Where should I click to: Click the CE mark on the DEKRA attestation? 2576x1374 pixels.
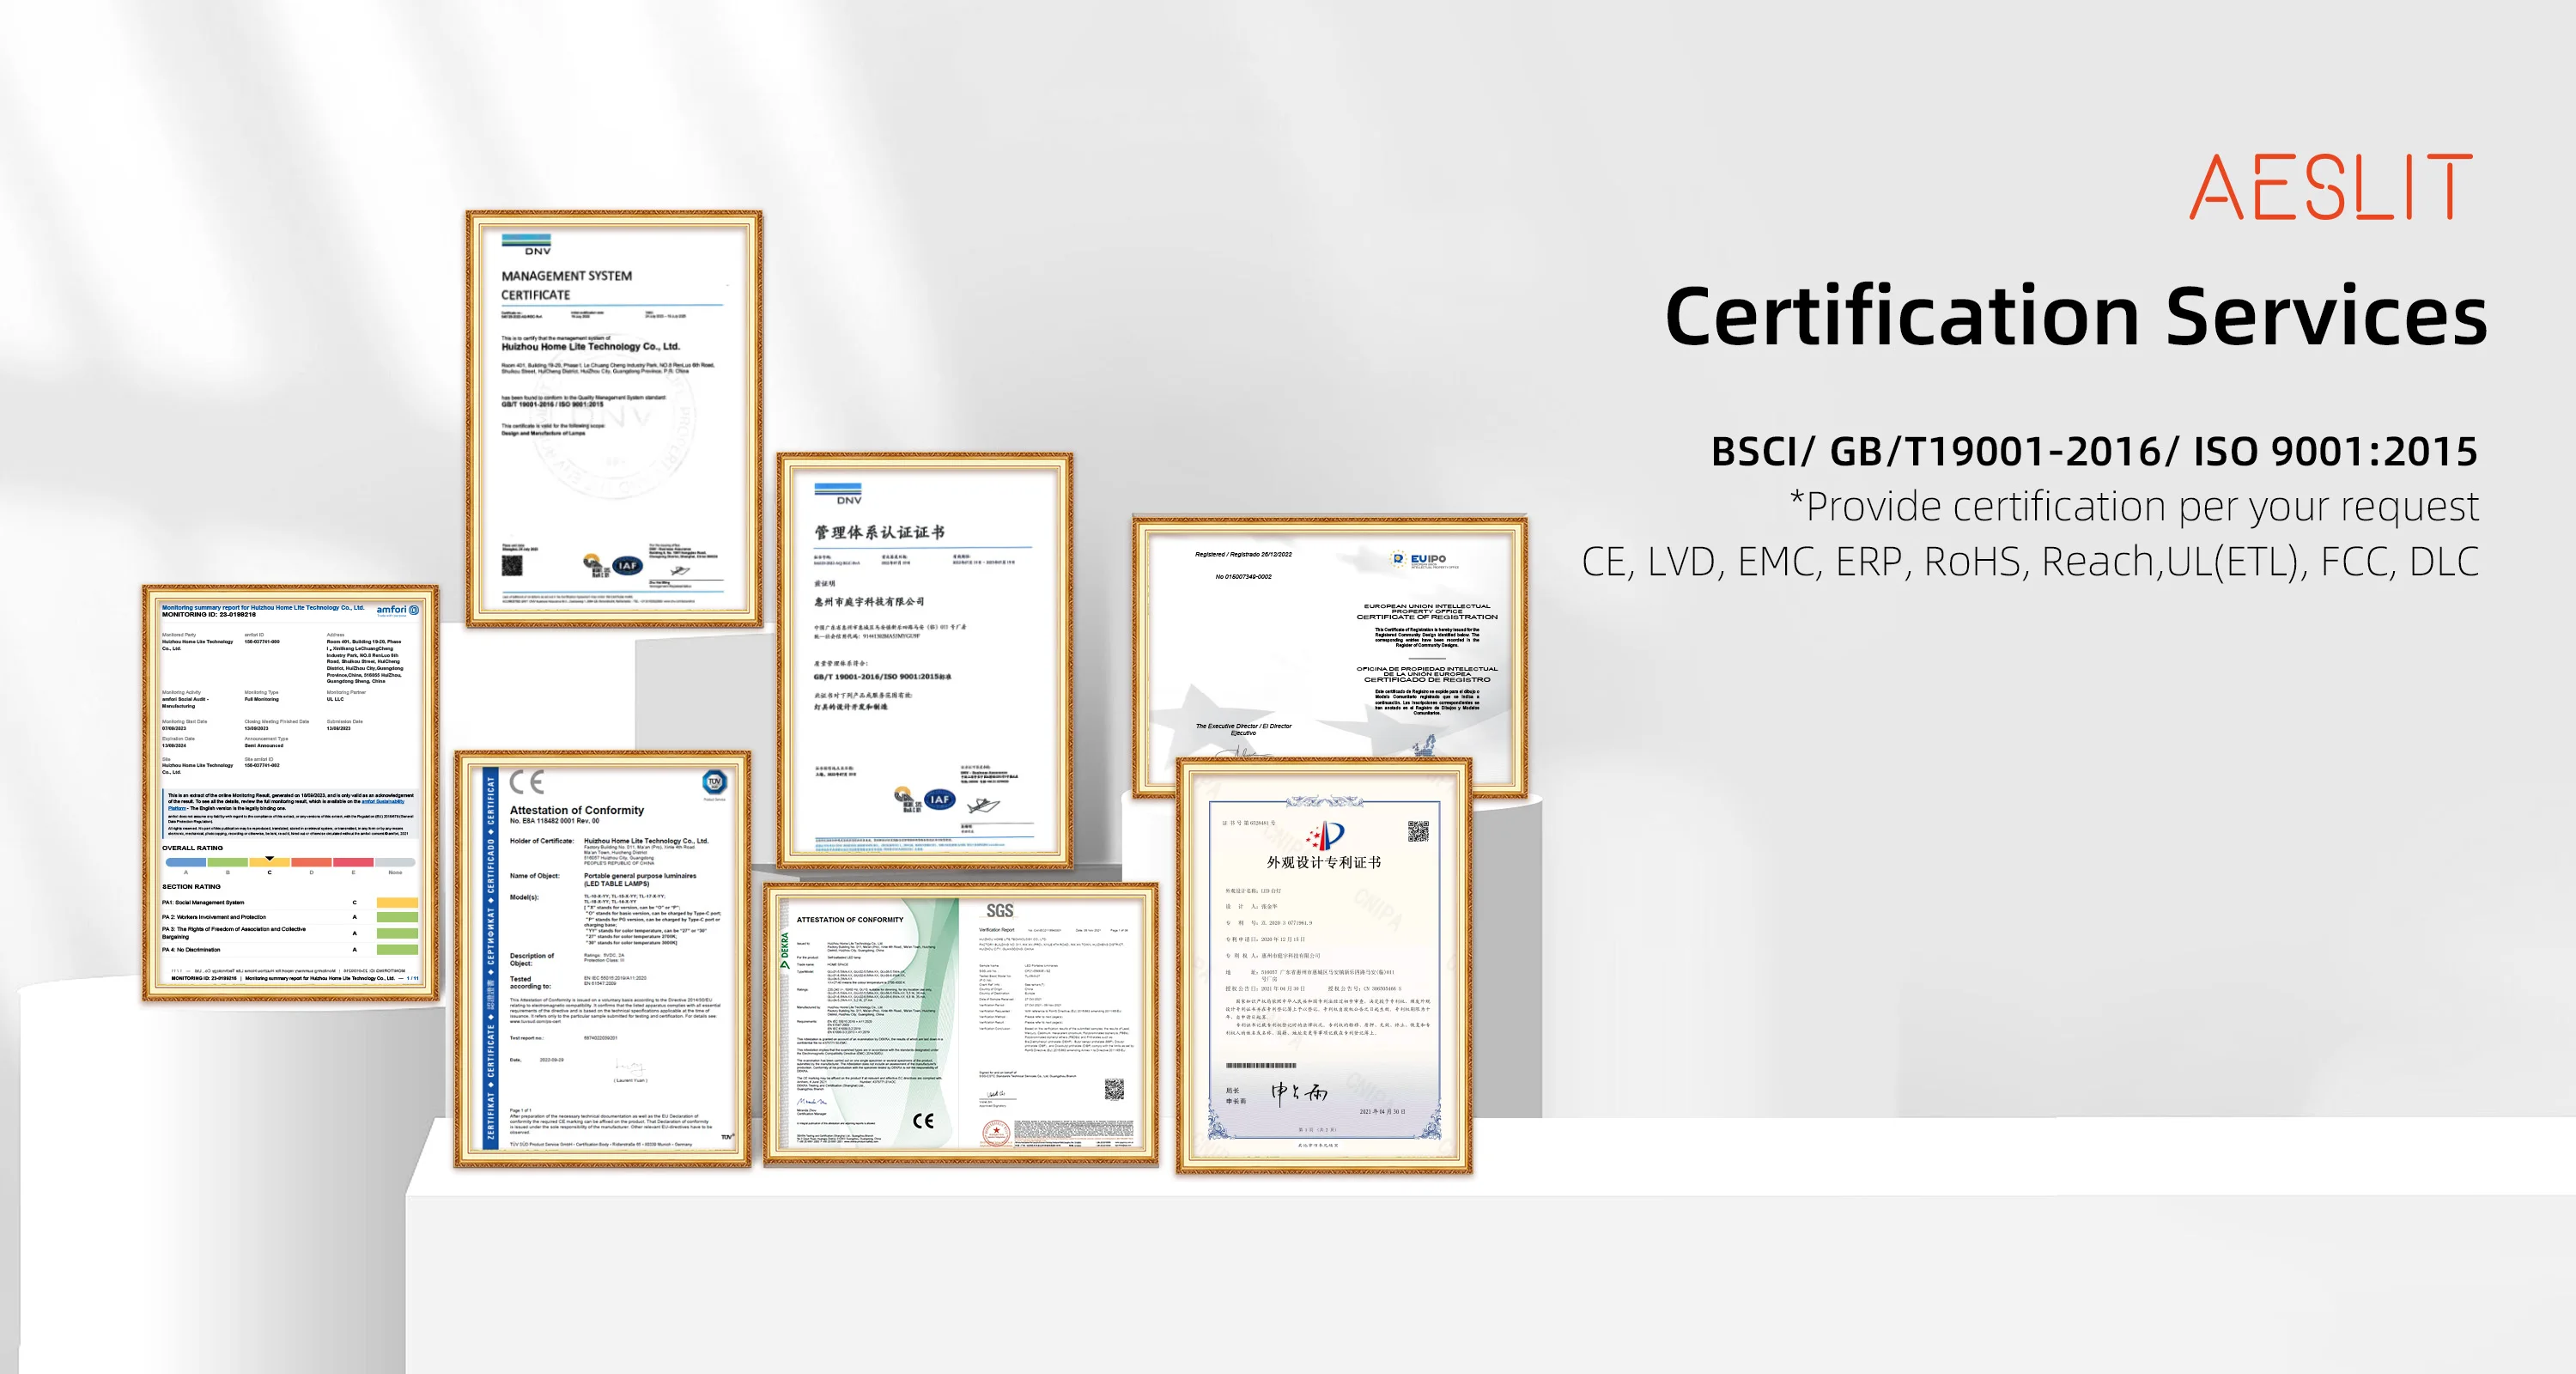[923, 1120]
